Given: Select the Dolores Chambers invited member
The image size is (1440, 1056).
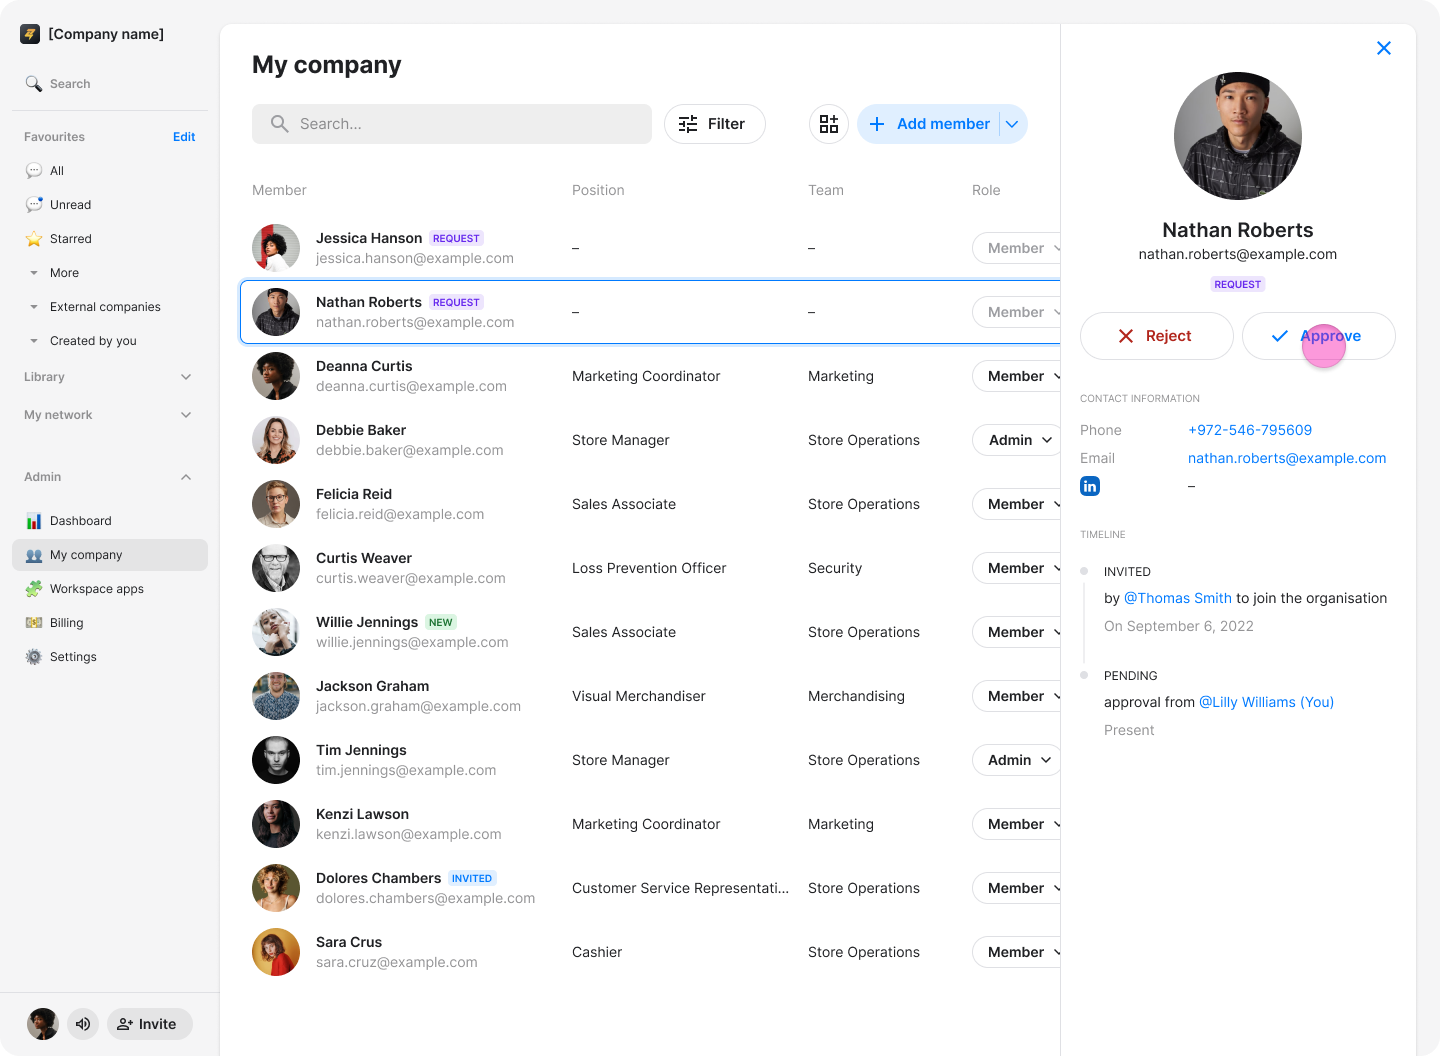Looking at the screenshot, I should (650, 888).
